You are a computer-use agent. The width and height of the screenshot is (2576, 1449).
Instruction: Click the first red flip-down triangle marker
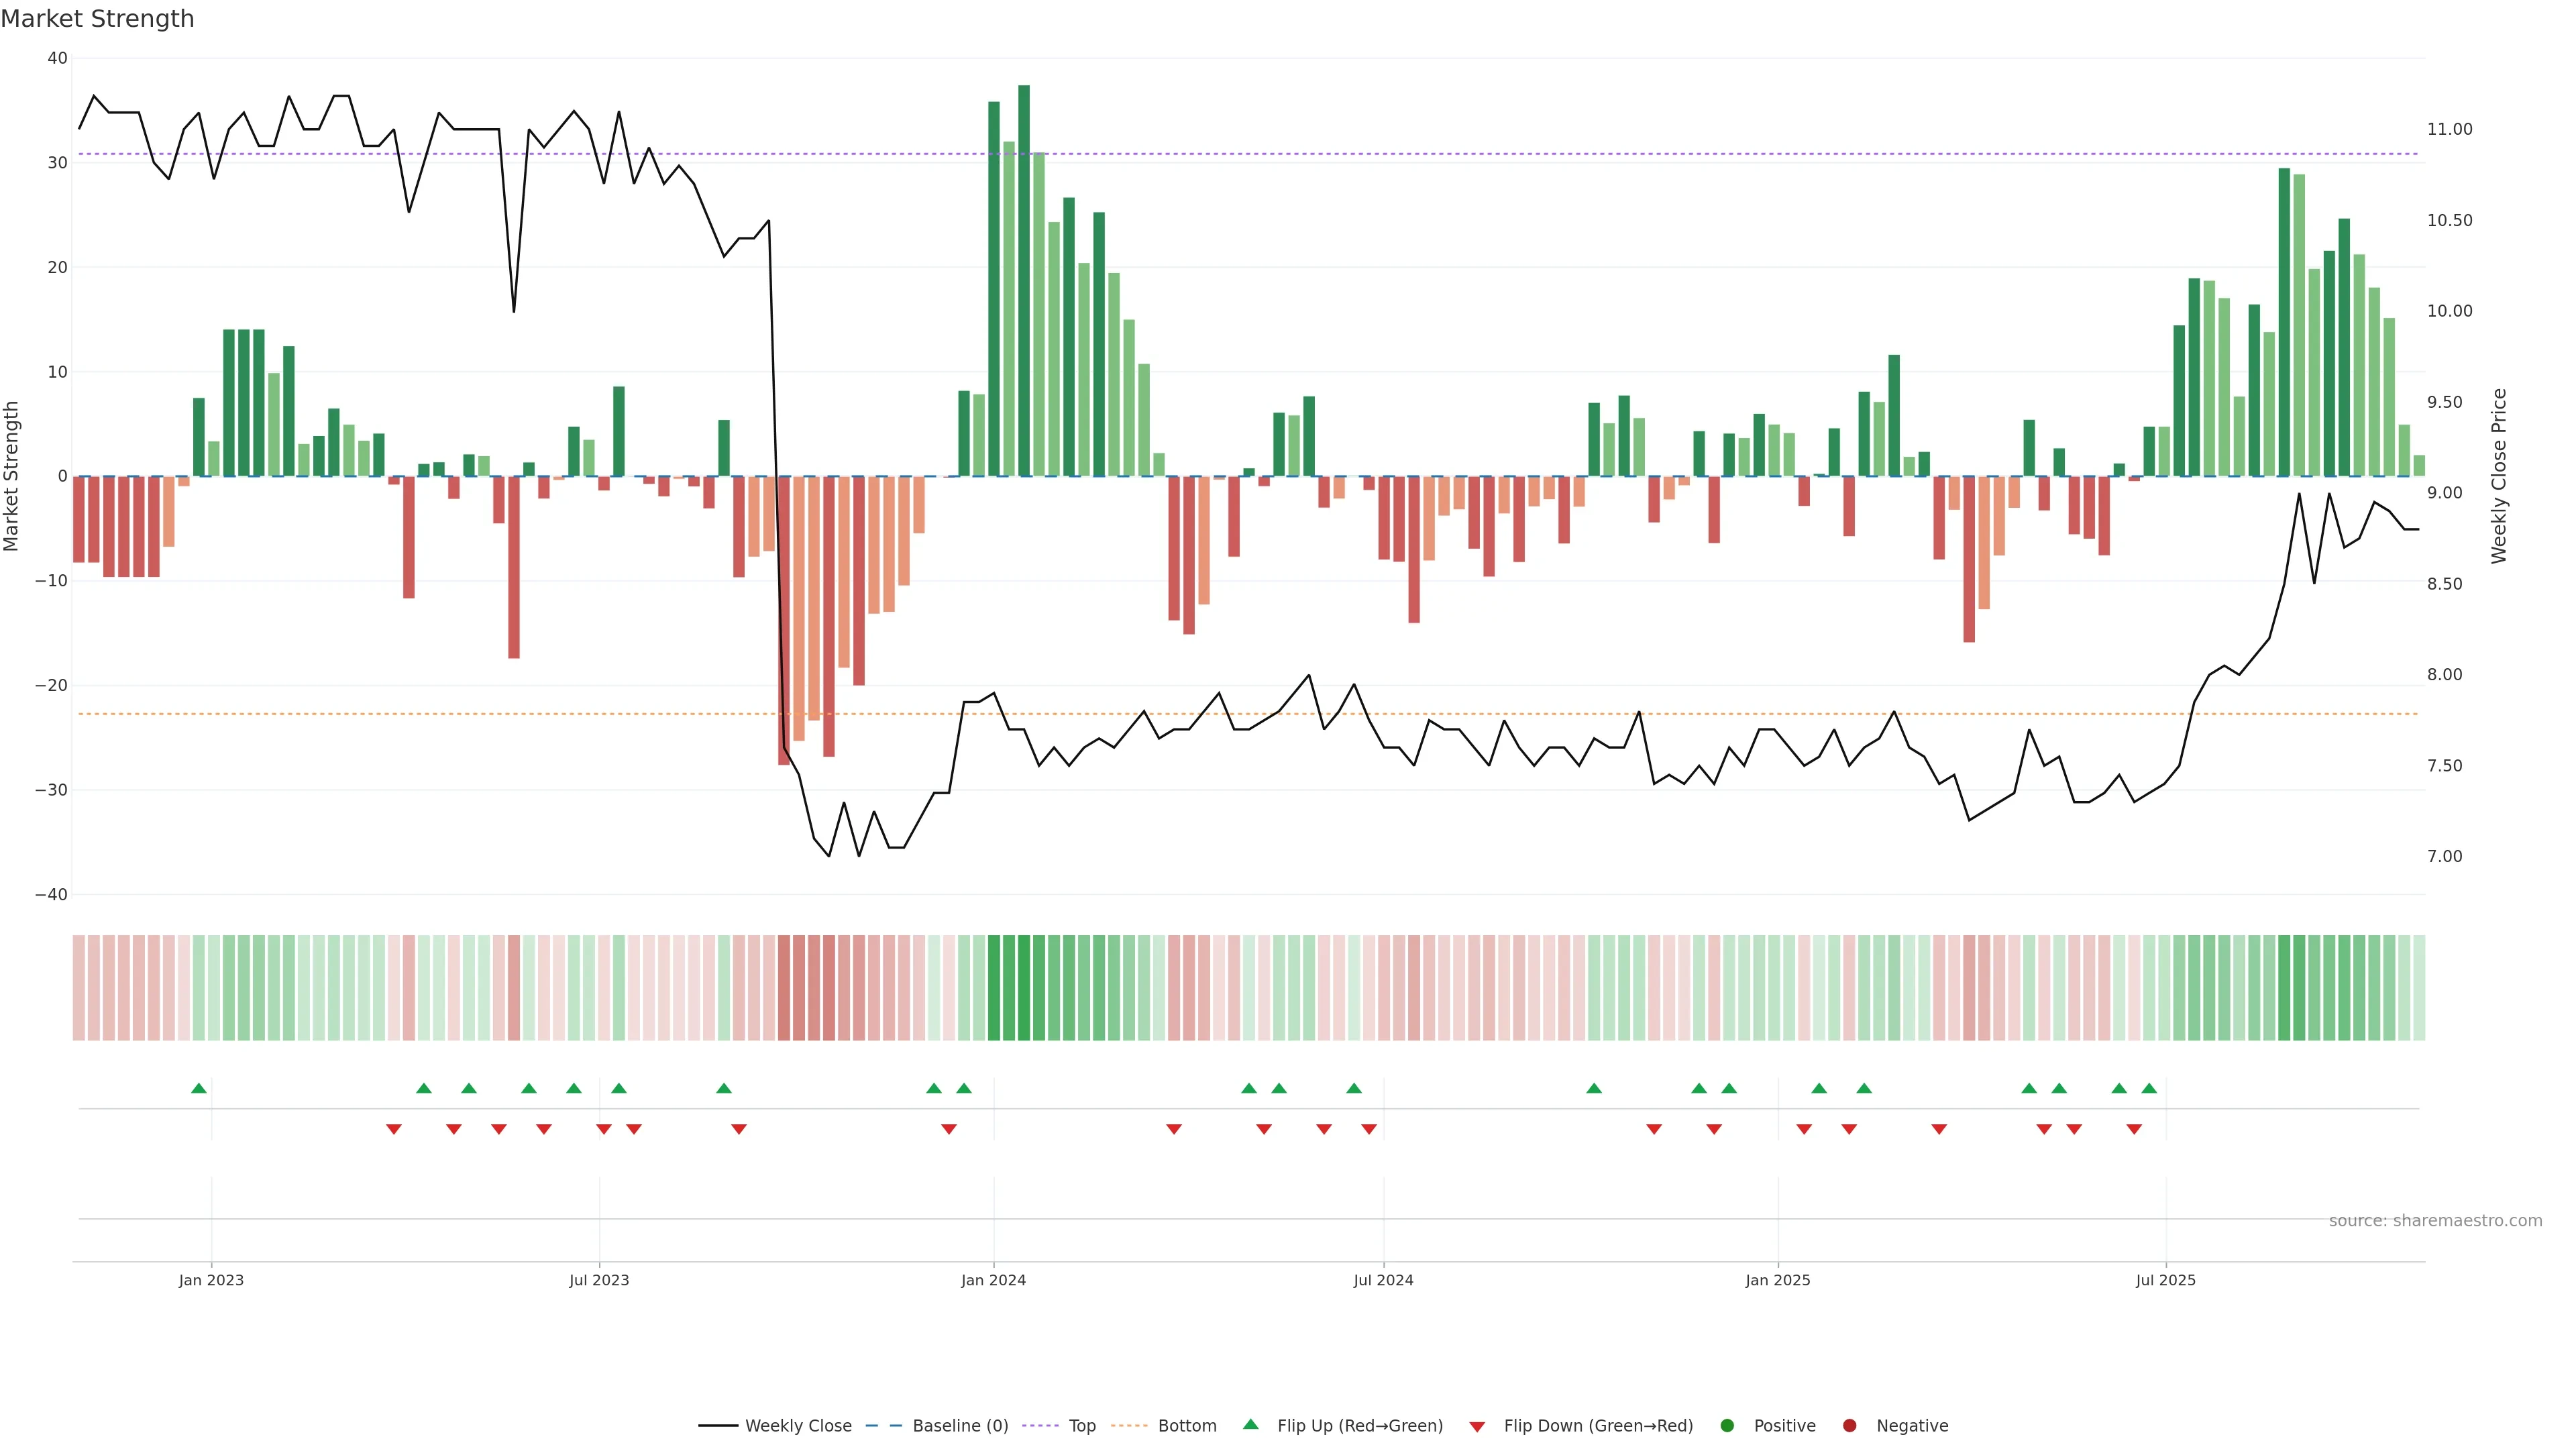[x=394, y=1129]
